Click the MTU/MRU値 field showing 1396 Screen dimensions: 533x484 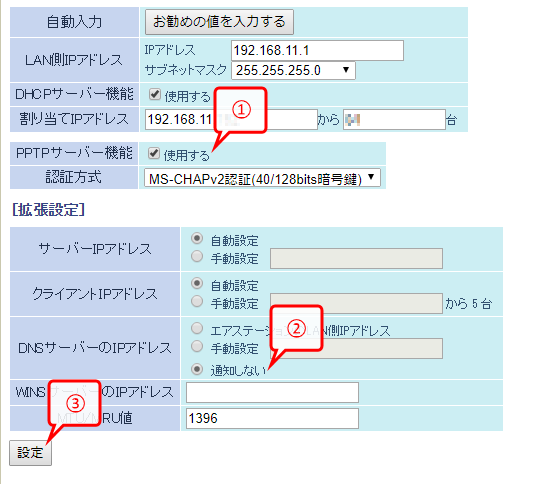click(272, 418)
